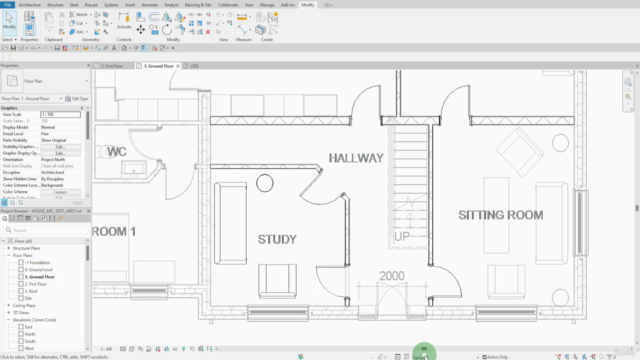Click the View Scale 1 : 100 field
Viewport: 640px width, 360px height.
coord(60,114)
